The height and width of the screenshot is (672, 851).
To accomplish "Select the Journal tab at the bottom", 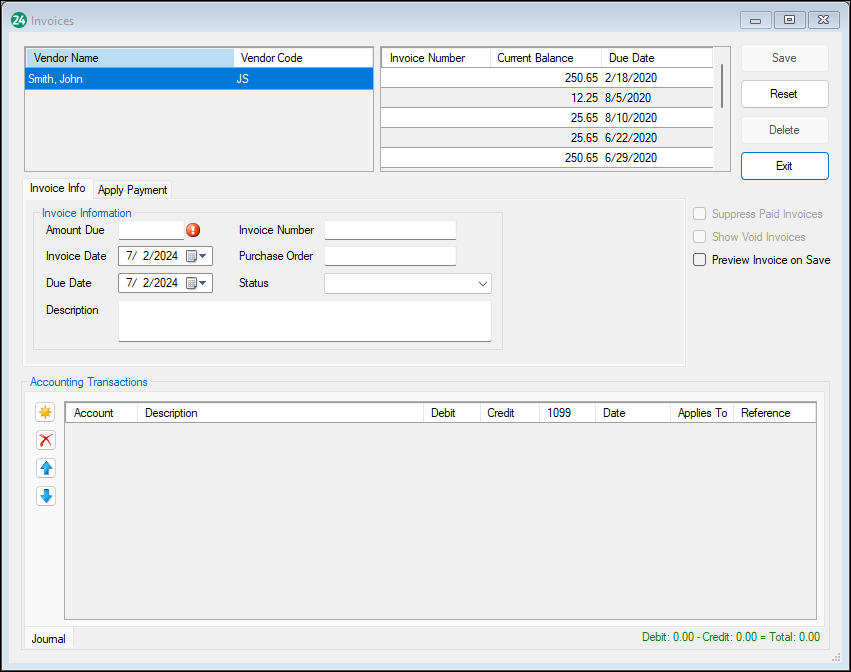I will [x=48, y=638].
